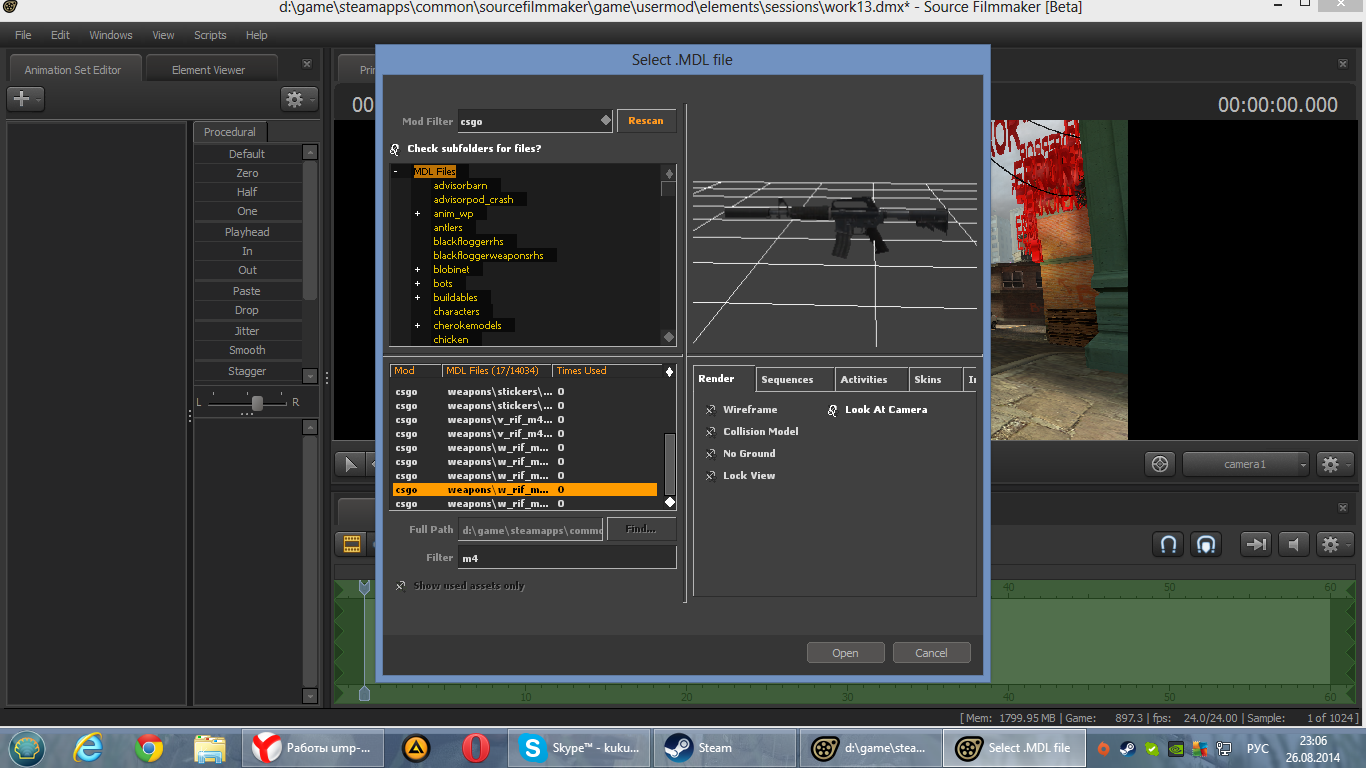The image size is (1366, 768).
Task: Switch to Skype taskbar window
Action: tap(579, 747)
